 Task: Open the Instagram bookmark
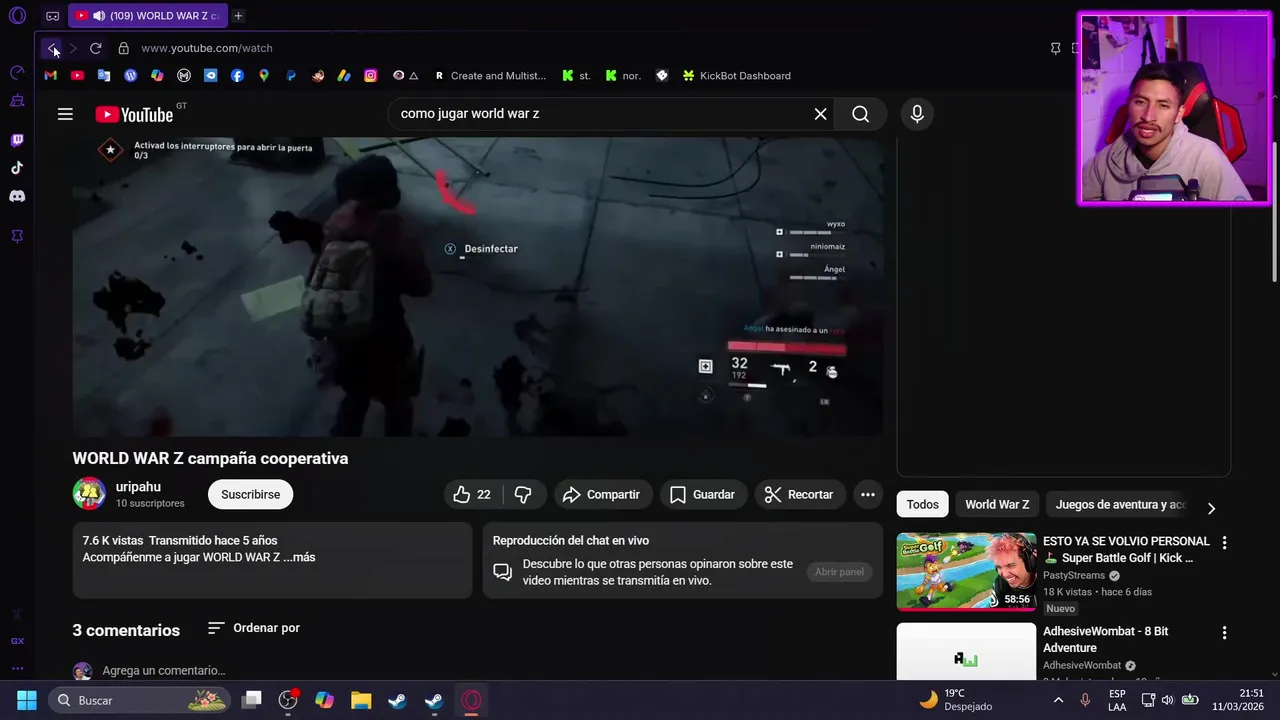point(371,76)
